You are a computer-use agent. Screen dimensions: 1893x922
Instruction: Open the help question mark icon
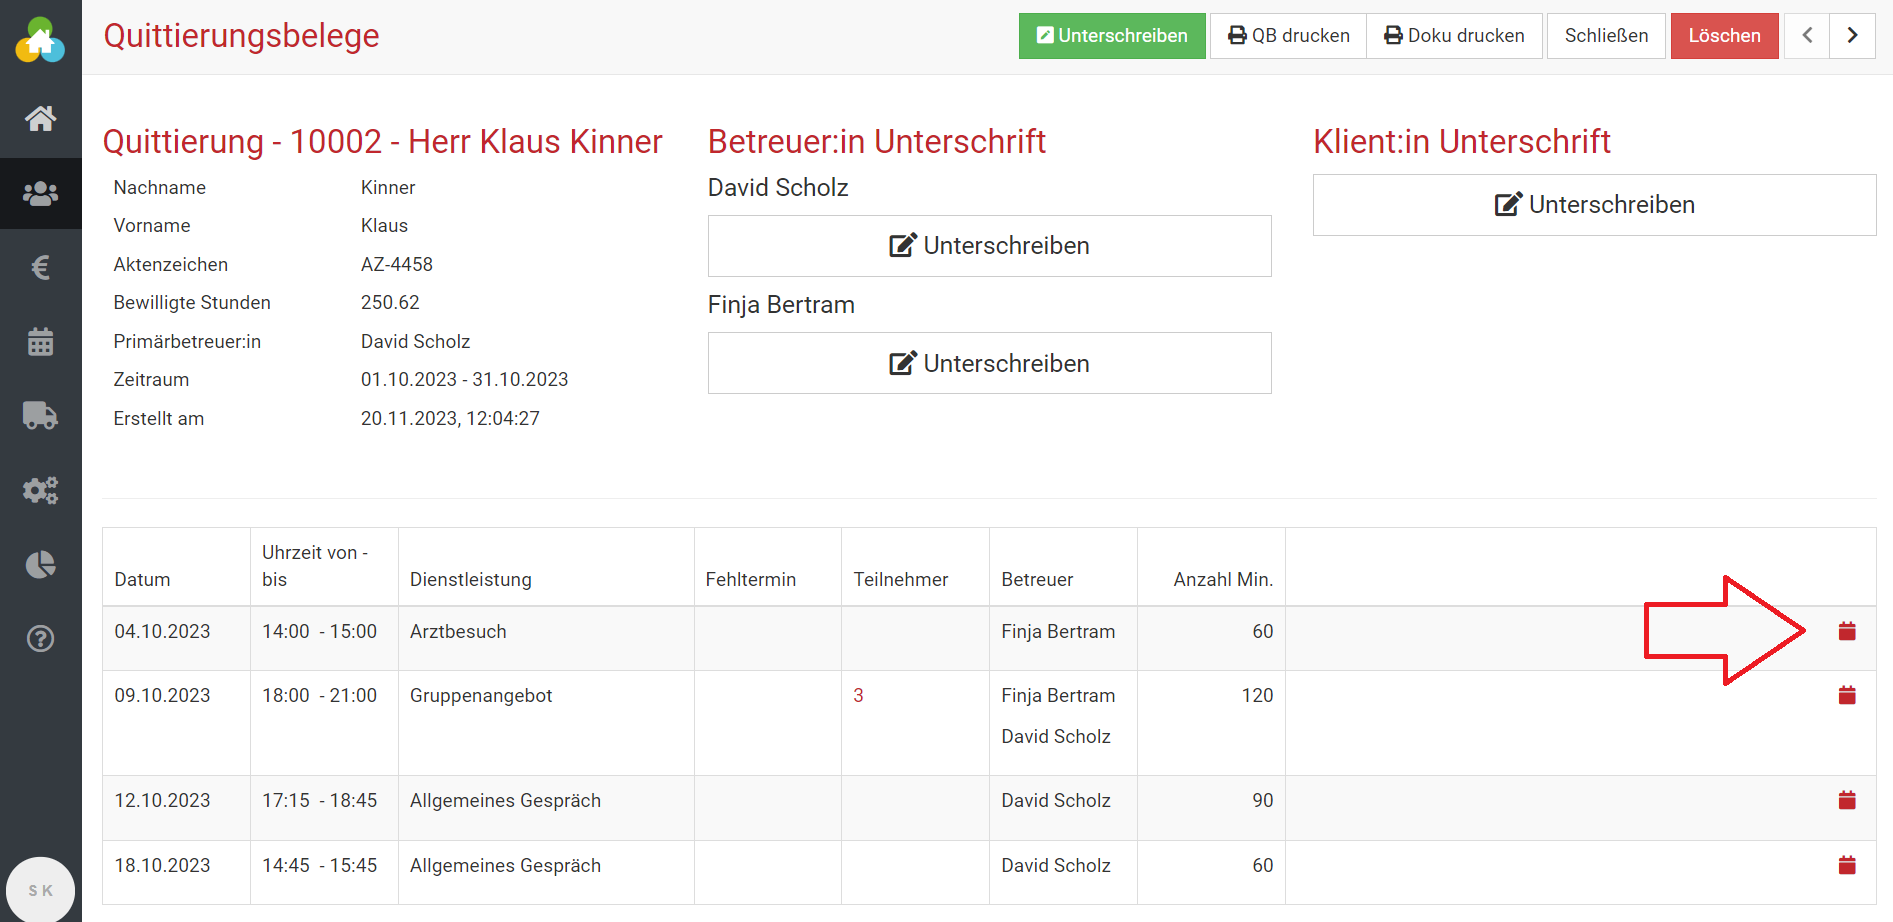point(40,638)
